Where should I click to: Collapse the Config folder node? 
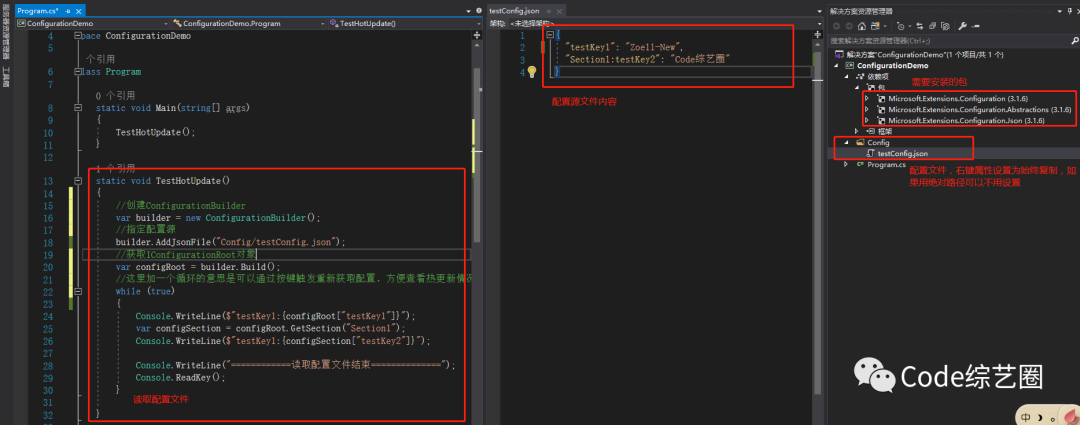click(846, 143)
